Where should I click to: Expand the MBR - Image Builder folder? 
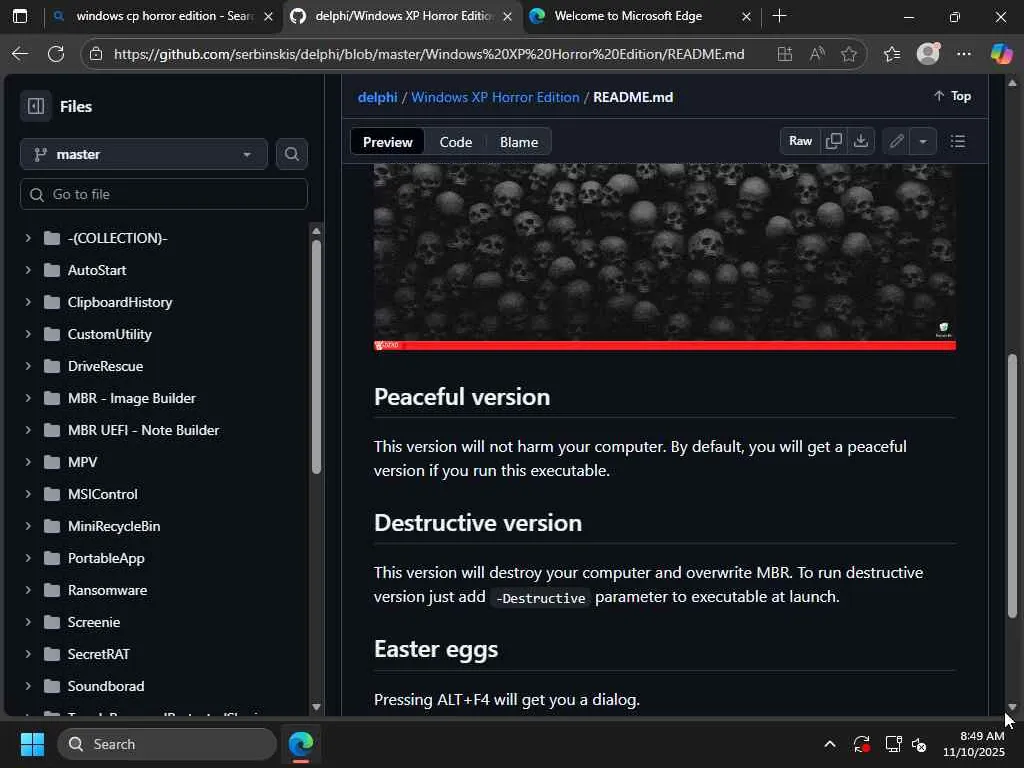pos(28,398)
